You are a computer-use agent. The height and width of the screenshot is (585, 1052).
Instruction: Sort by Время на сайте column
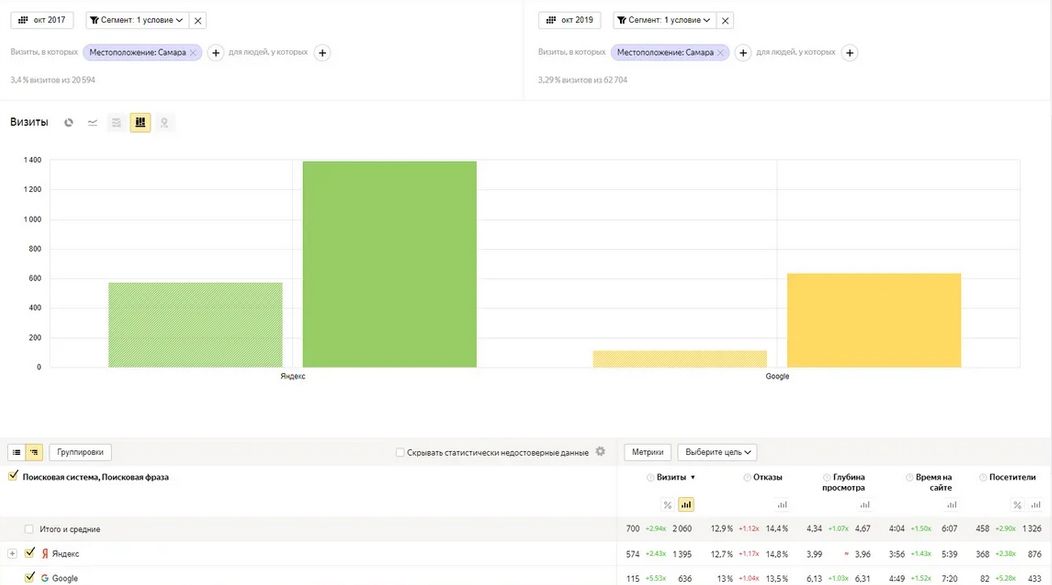coord(933,482)
